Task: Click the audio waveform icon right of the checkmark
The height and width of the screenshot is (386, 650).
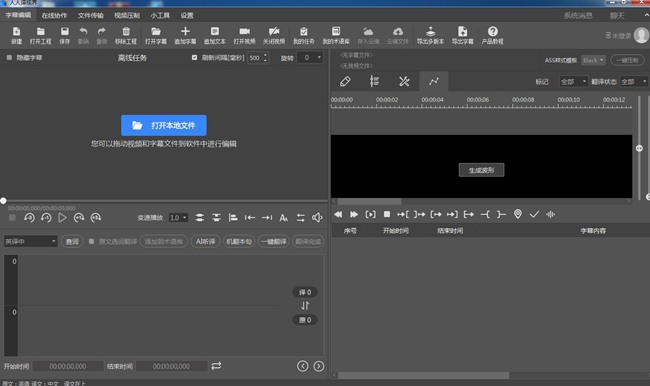Action: (x=551, y=214)
